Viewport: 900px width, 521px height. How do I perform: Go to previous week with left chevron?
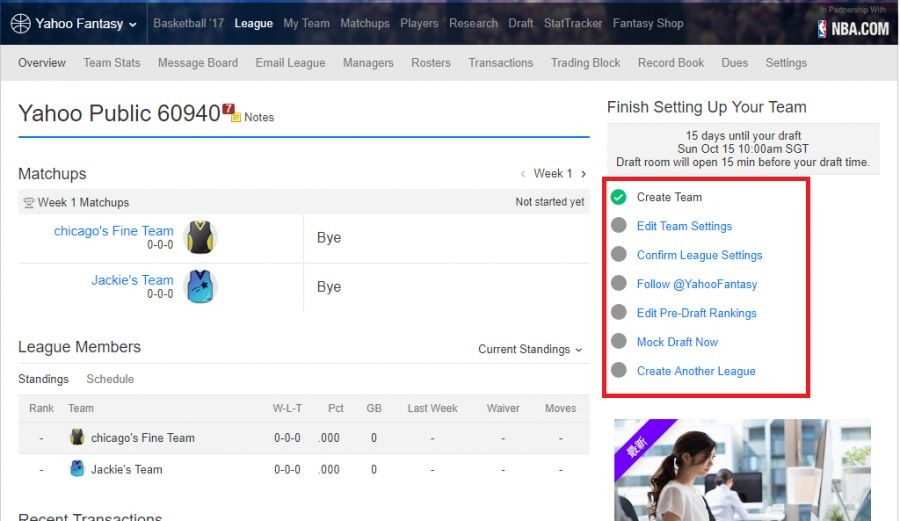click(x=523, y=174)
